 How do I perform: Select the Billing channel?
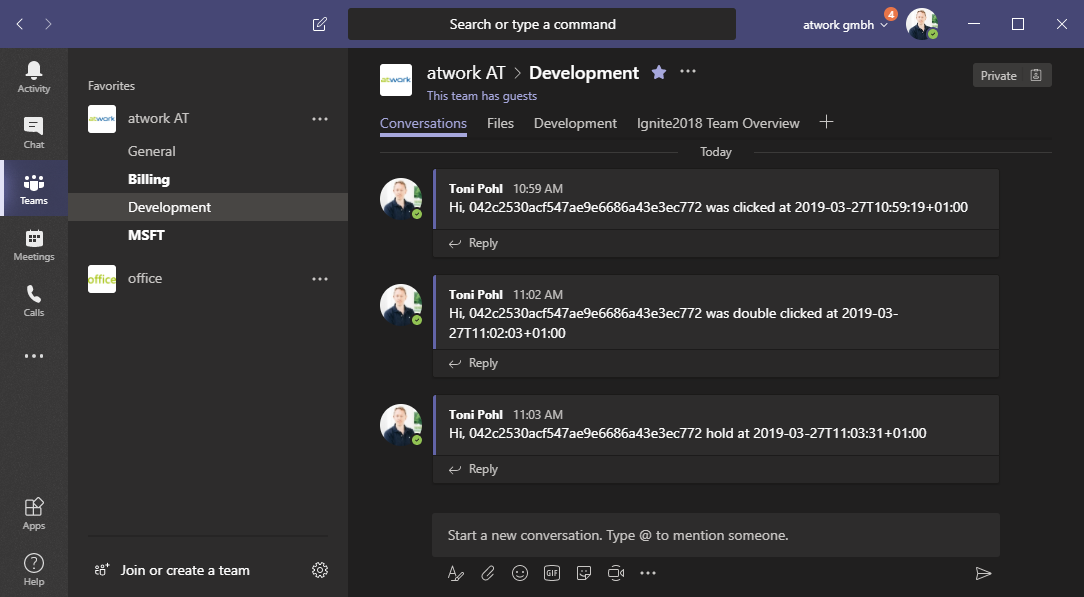click(x=149, y=180)
